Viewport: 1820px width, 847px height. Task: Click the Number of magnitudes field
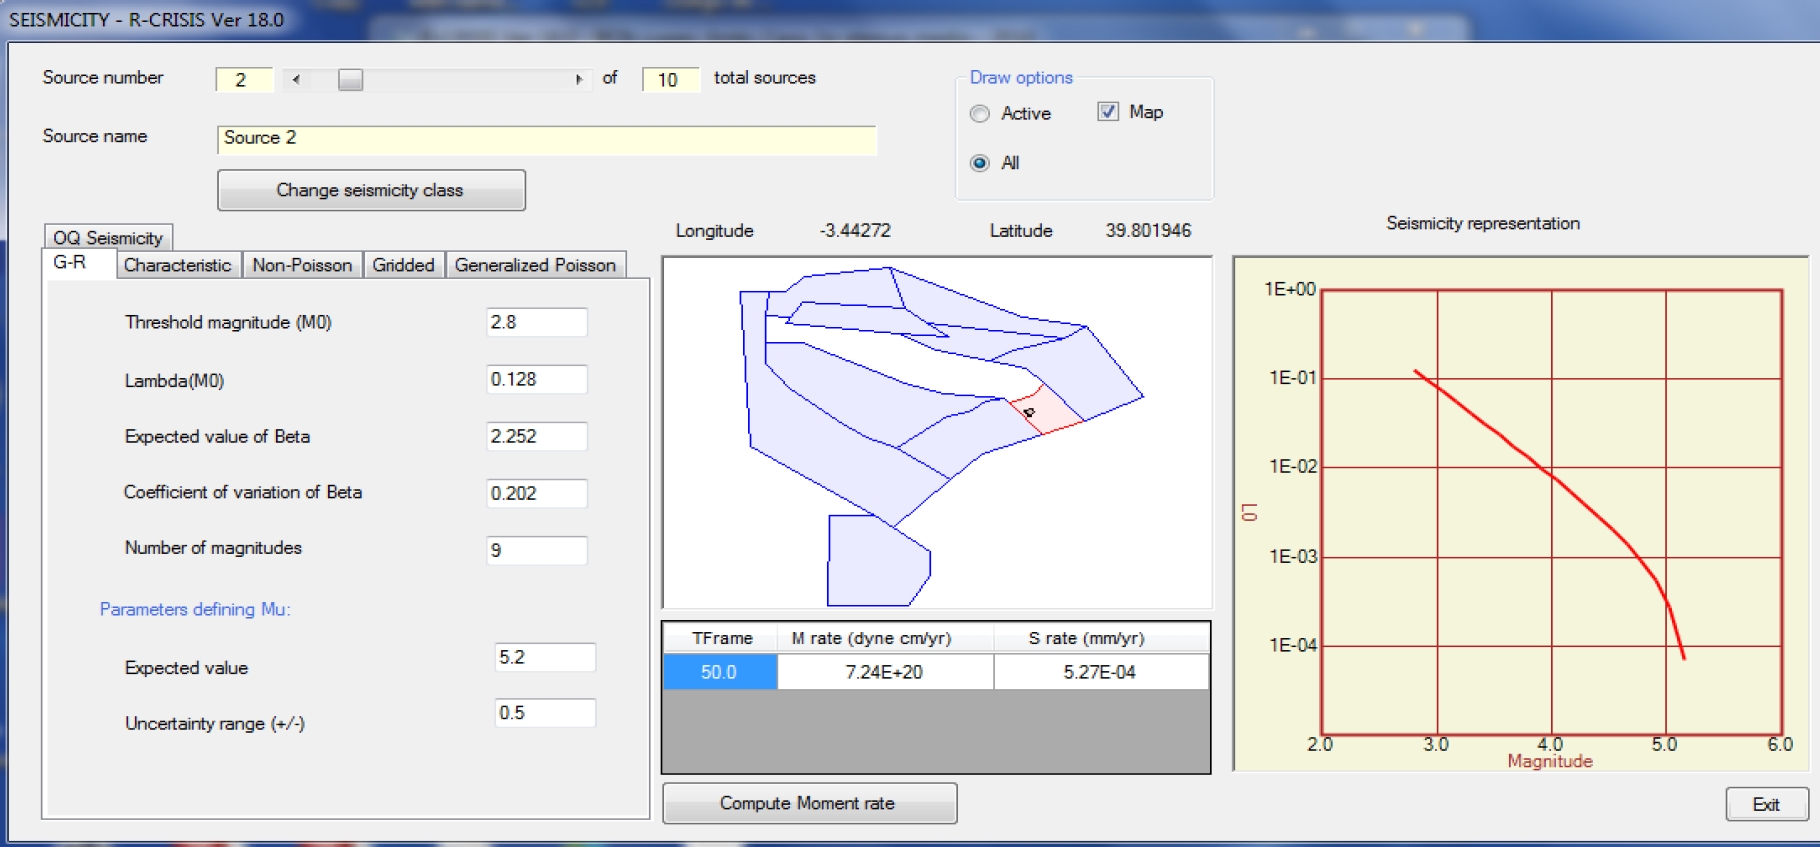(x=536, y=550)
